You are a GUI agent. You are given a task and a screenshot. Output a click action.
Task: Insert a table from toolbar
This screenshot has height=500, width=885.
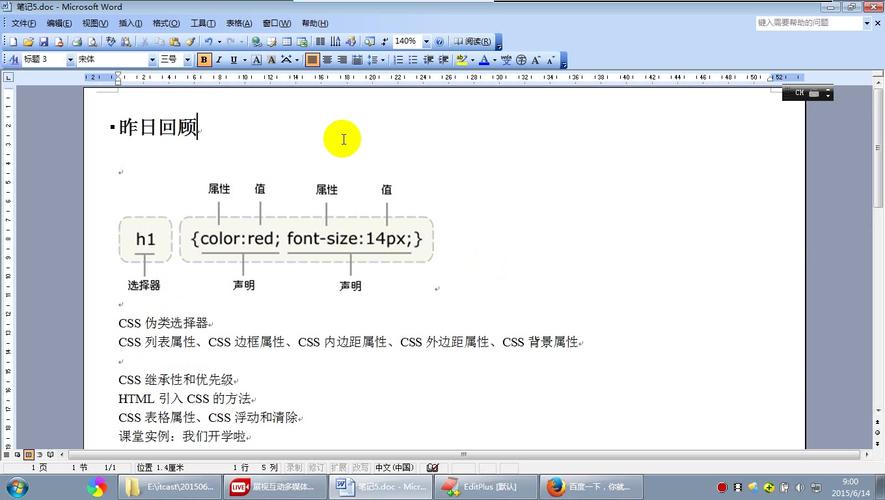287,41
